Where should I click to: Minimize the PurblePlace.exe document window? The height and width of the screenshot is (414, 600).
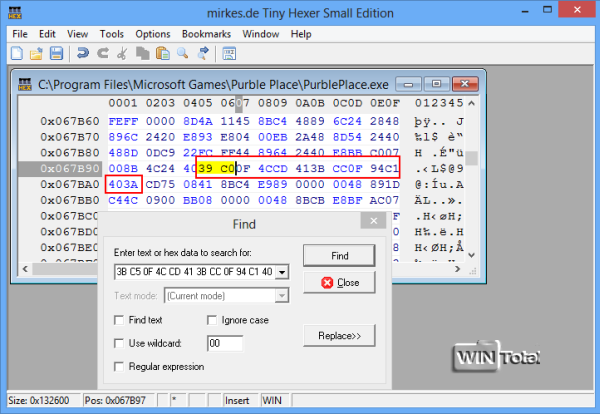408,84
